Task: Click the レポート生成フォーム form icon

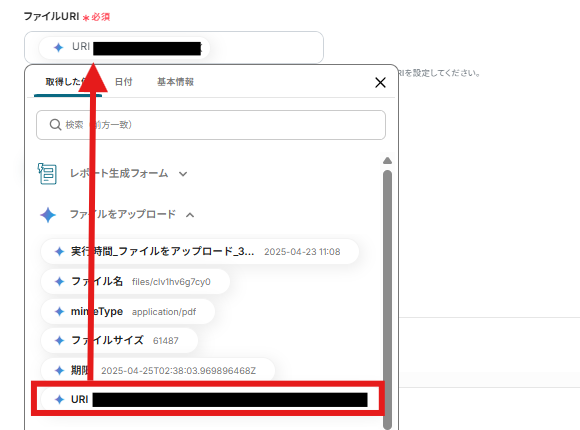Action: (47, 174)
